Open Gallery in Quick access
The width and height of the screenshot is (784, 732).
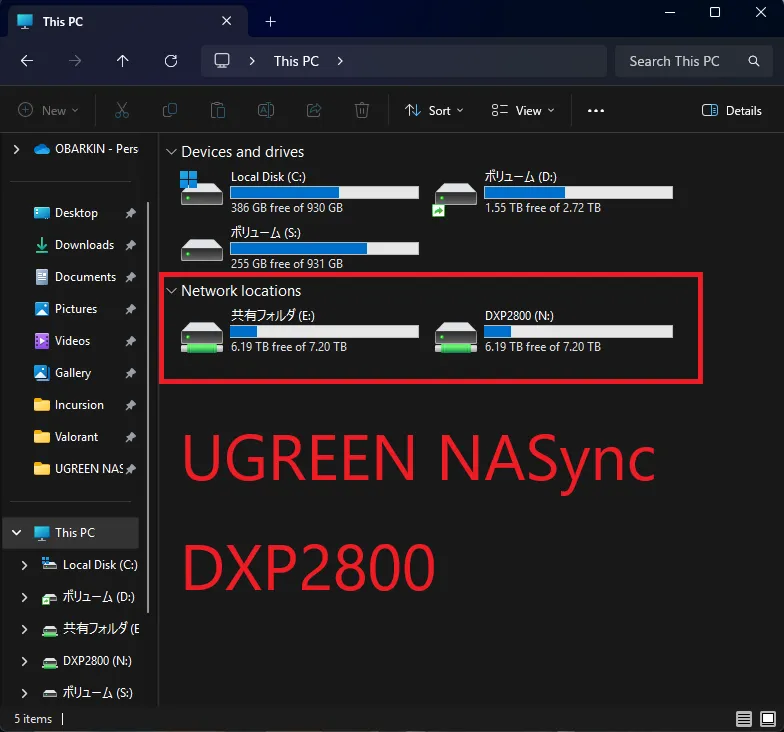point(76,373)
